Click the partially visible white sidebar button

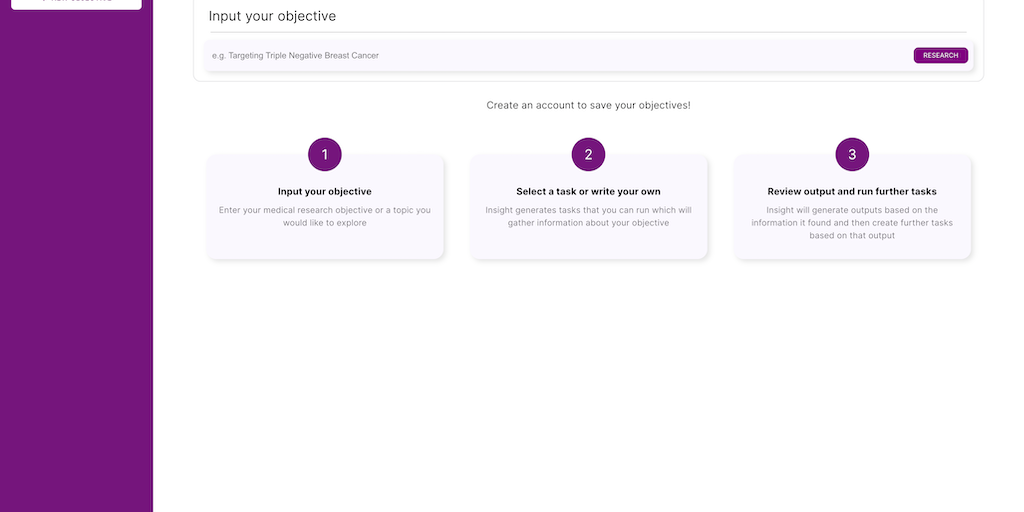[x=76, y=4]
